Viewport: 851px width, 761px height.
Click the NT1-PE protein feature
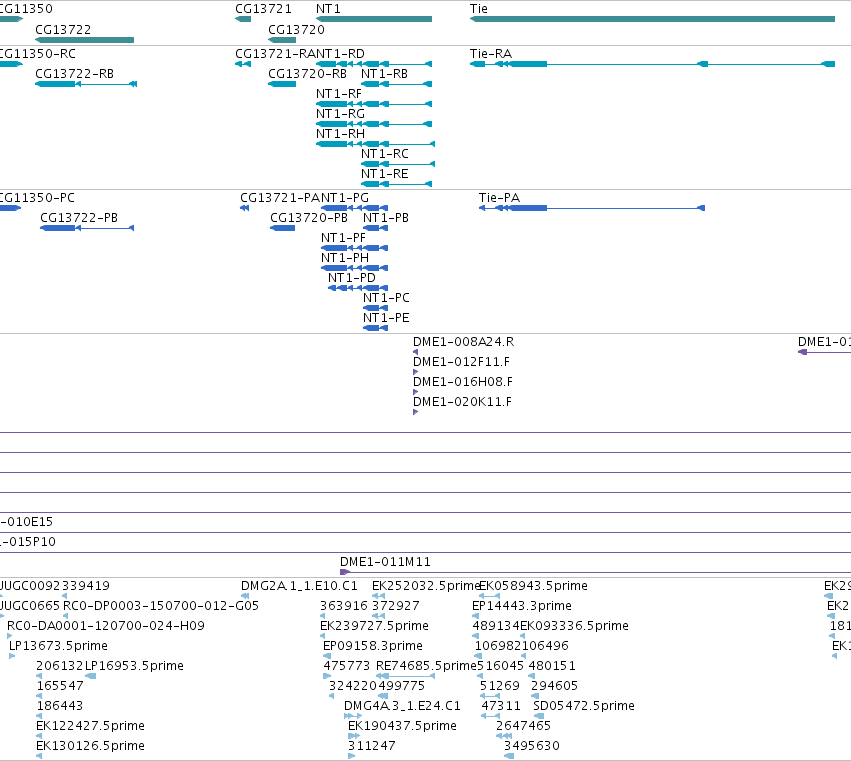375,328
